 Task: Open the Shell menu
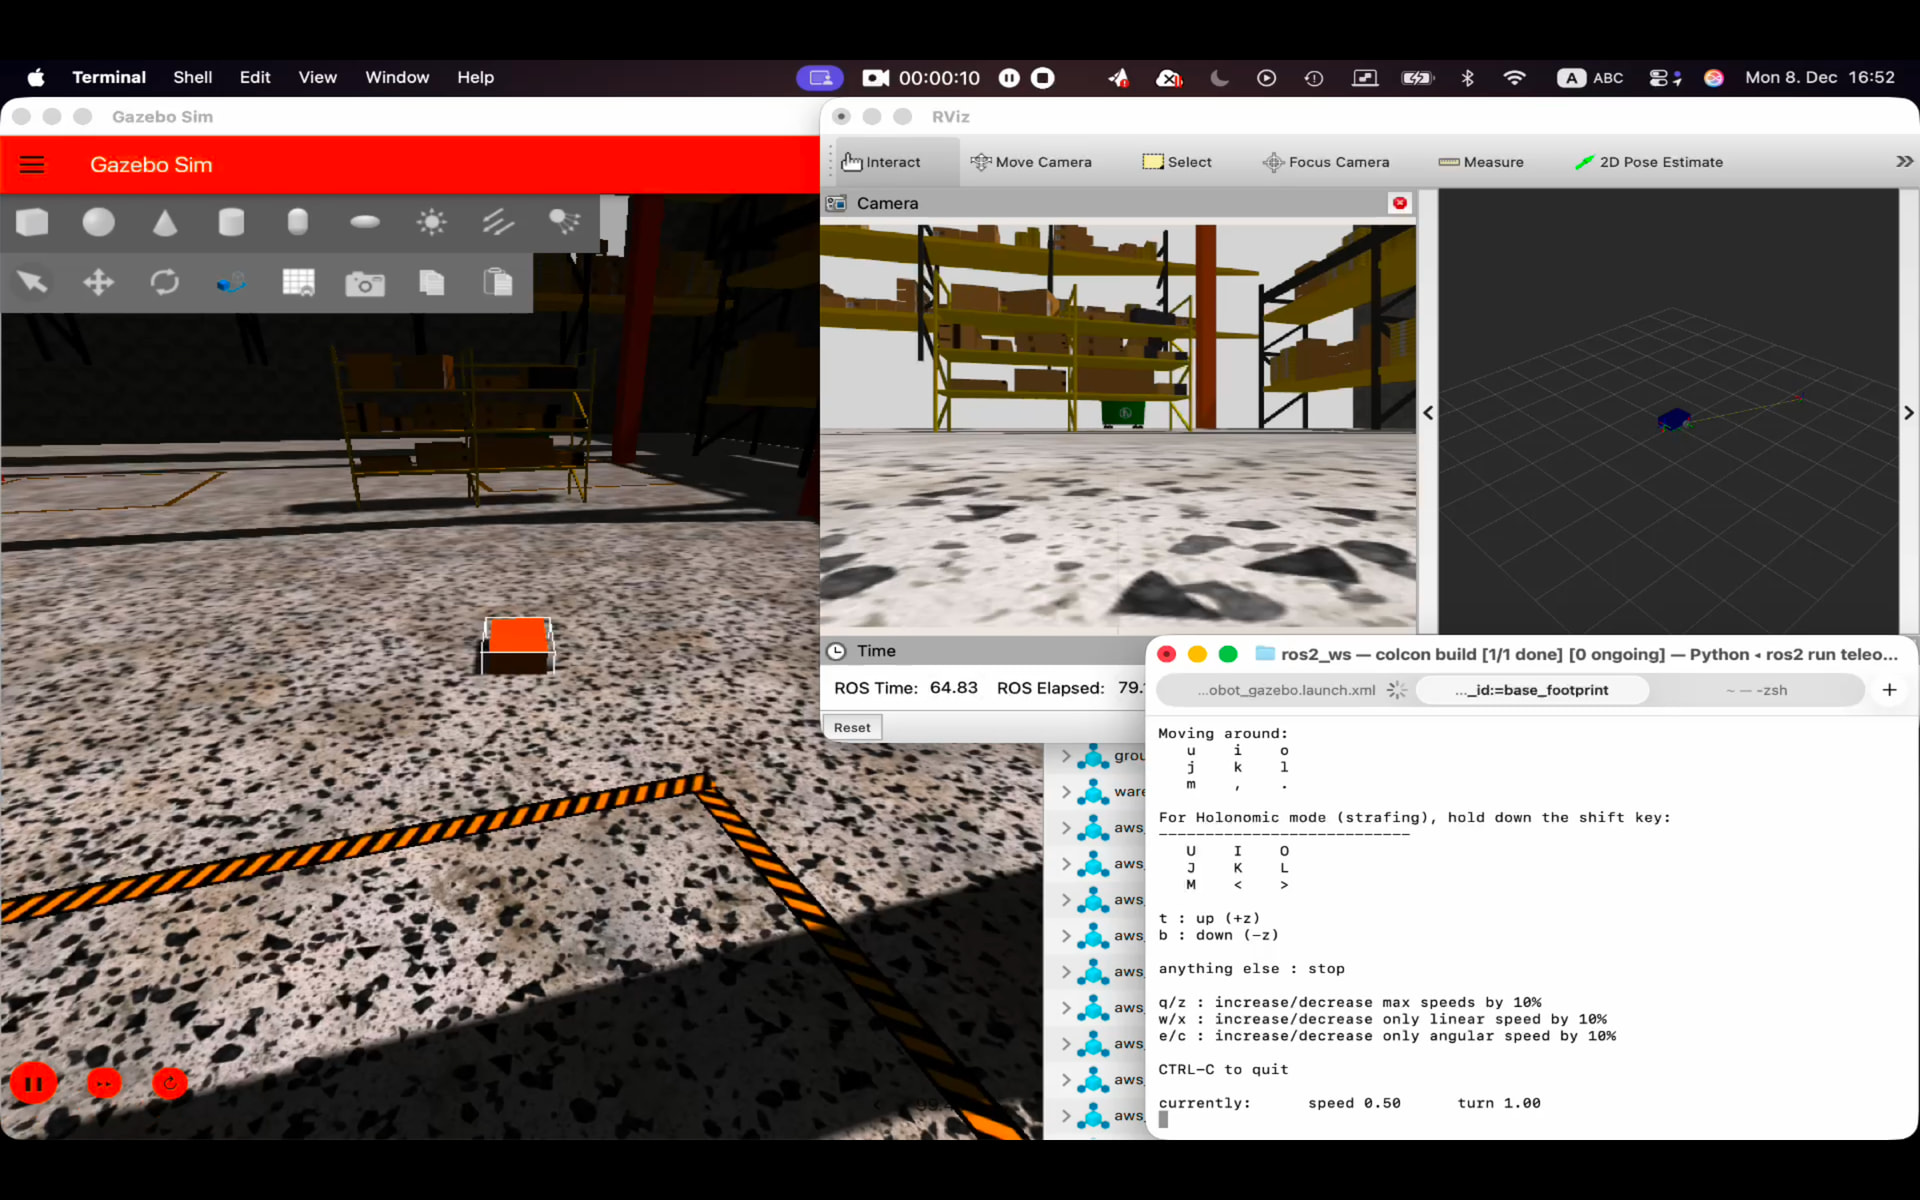192,78
